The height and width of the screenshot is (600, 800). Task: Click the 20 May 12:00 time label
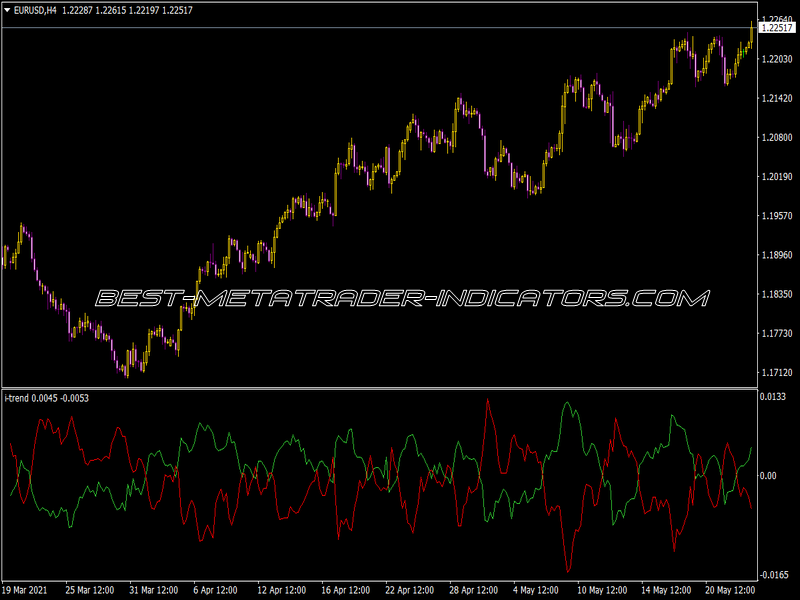point(730,590)
